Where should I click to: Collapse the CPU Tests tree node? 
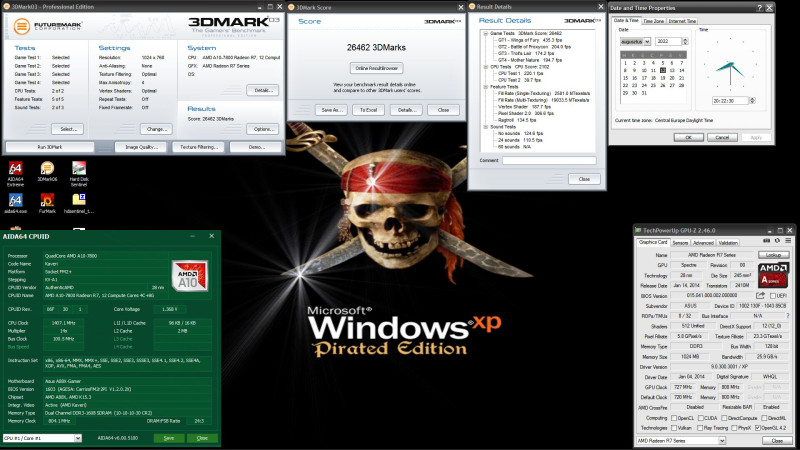[x=486, y=67]
